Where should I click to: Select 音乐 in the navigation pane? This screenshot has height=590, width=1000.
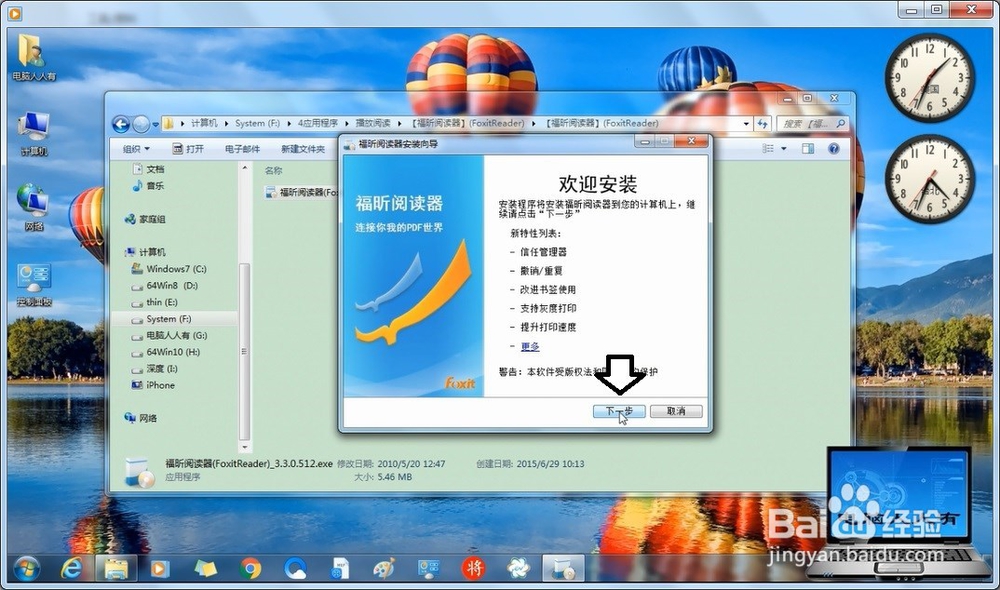pyautogui.click(x=149, y=186)
